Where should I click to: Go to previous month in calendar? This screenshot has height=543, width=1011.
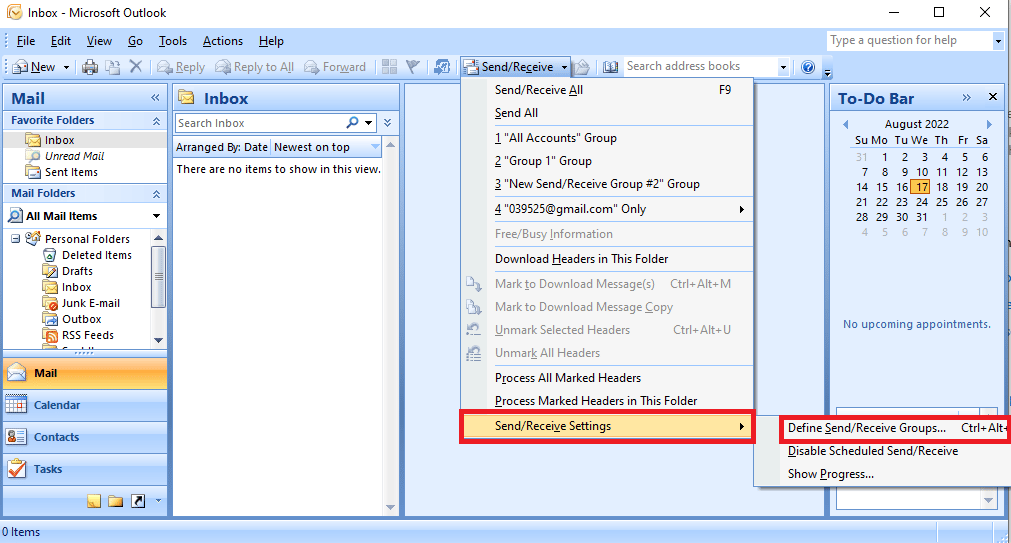pos(845,124)
